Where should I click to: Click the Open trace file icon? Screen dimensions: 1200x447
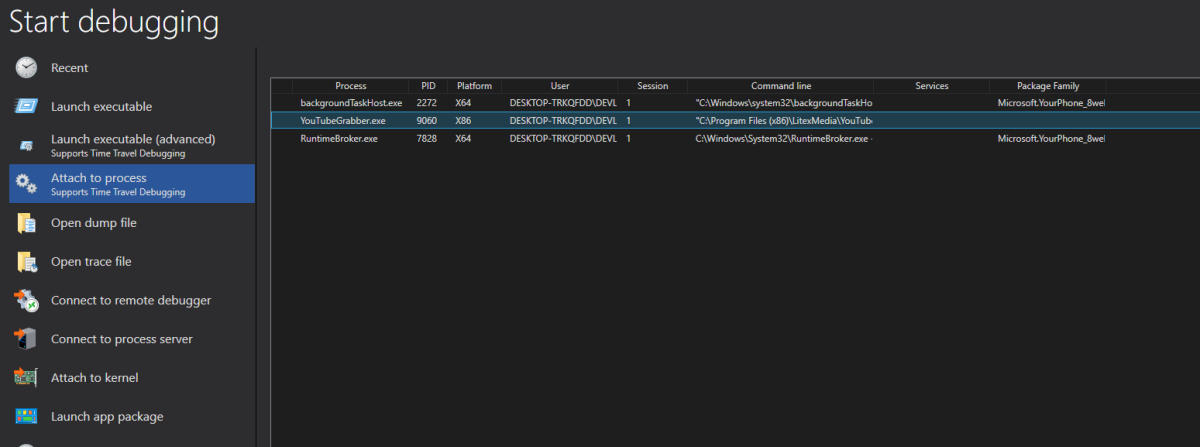tap(26, 262)
